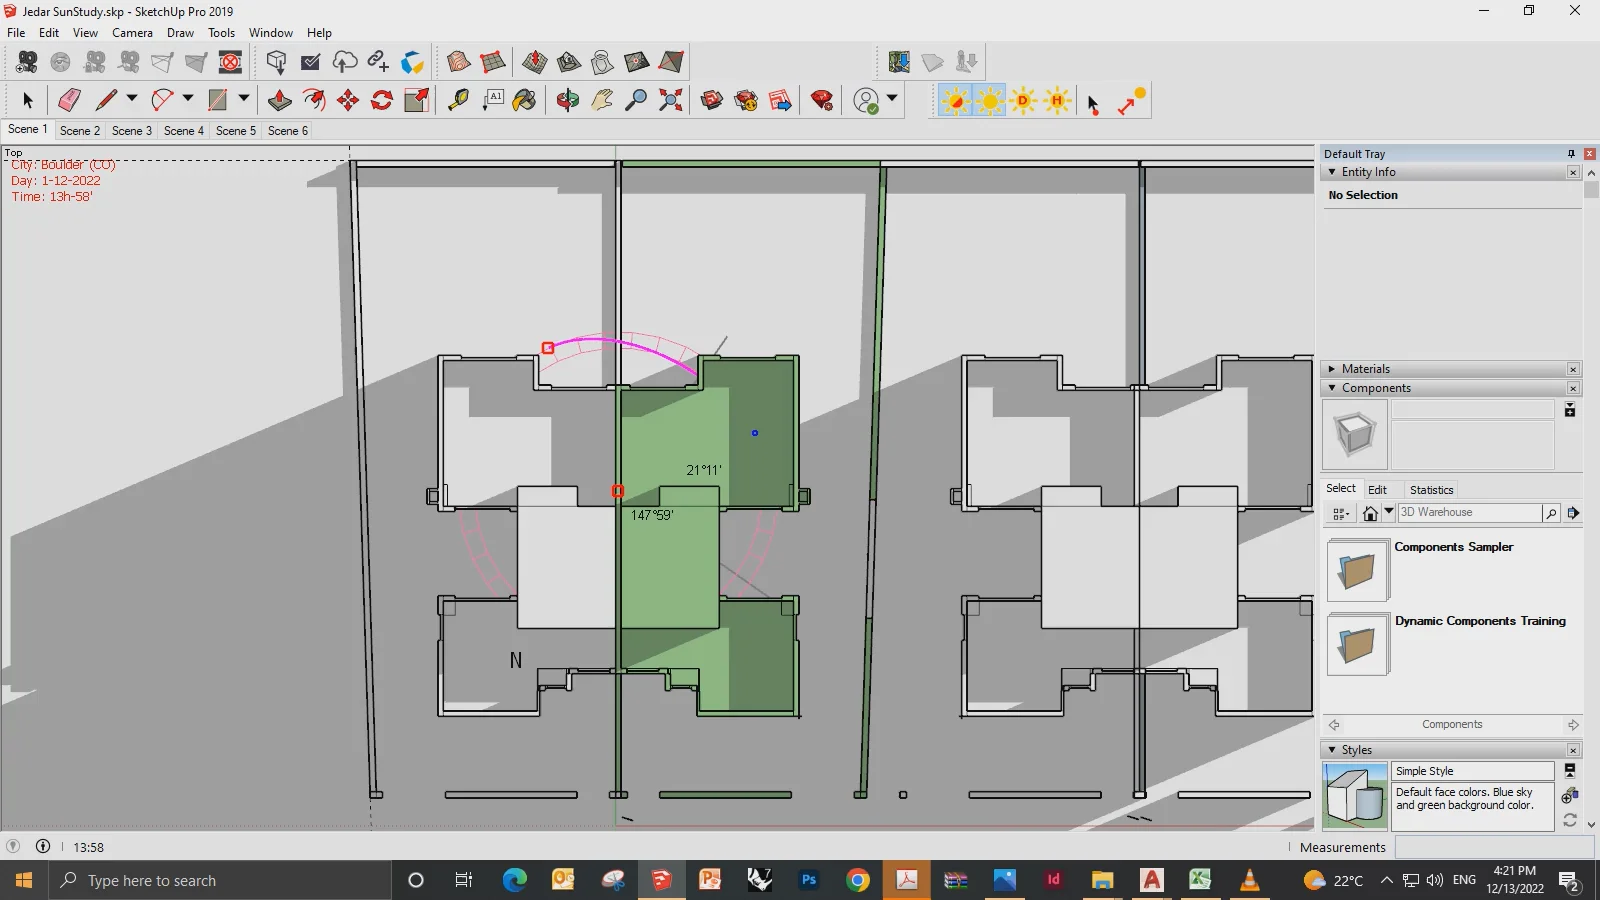This screenshot has height=900, width=1600.
Task: Open the Window menu
Action: [270, 32]
